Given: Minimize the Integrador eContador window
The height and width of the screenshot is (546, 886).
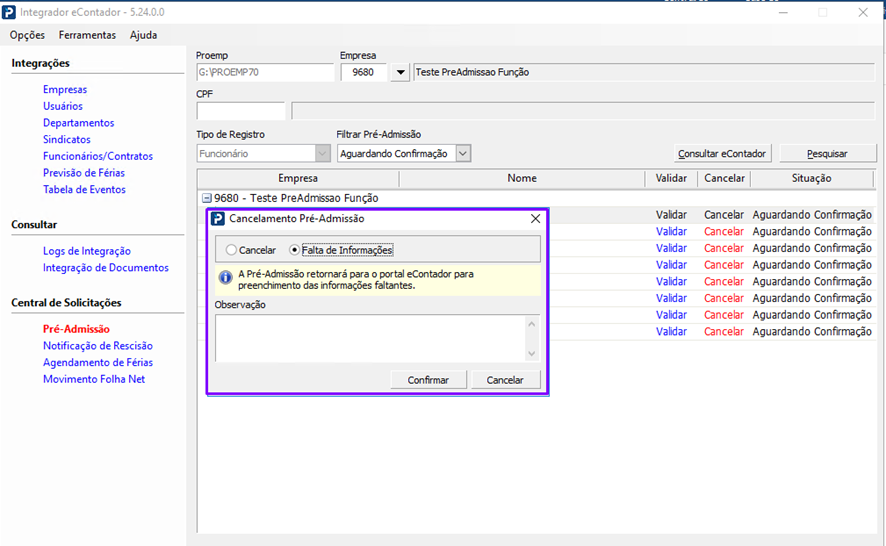Looking at the screenshot, I should [x=783, y=12].
